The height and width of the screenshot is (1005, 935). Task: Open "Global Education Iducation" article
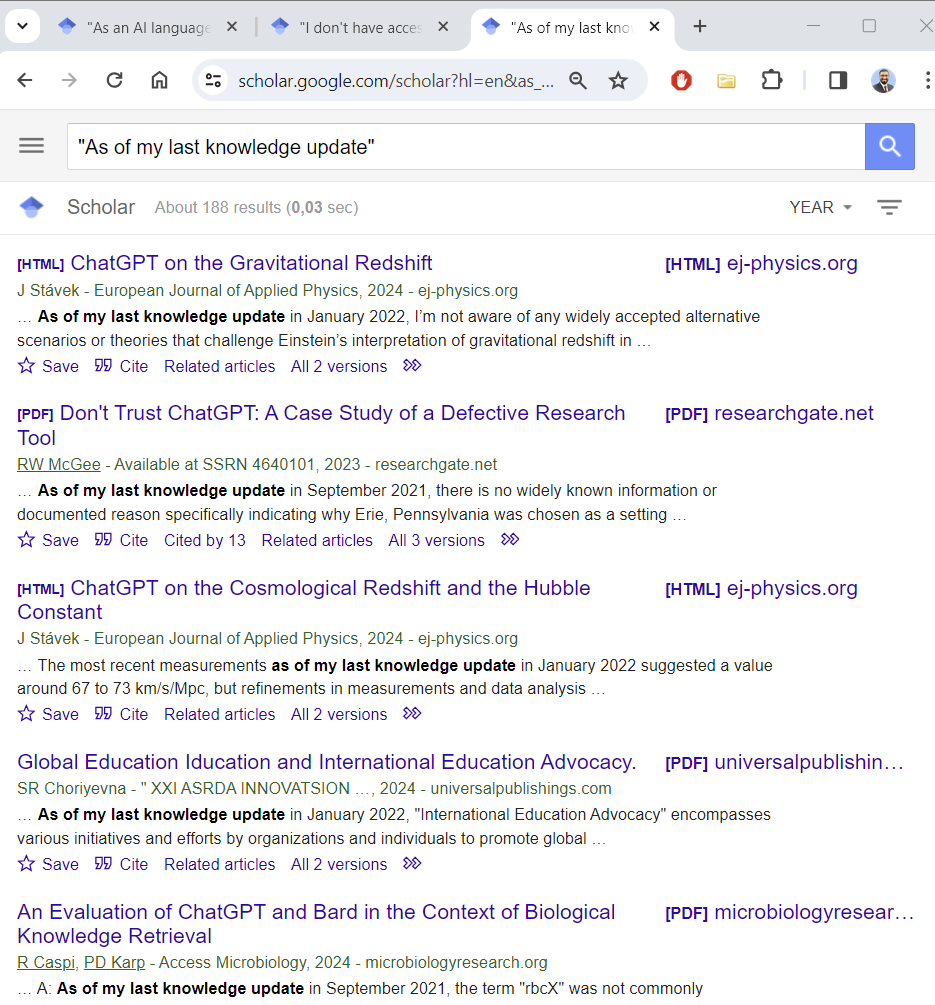(327, 761)
